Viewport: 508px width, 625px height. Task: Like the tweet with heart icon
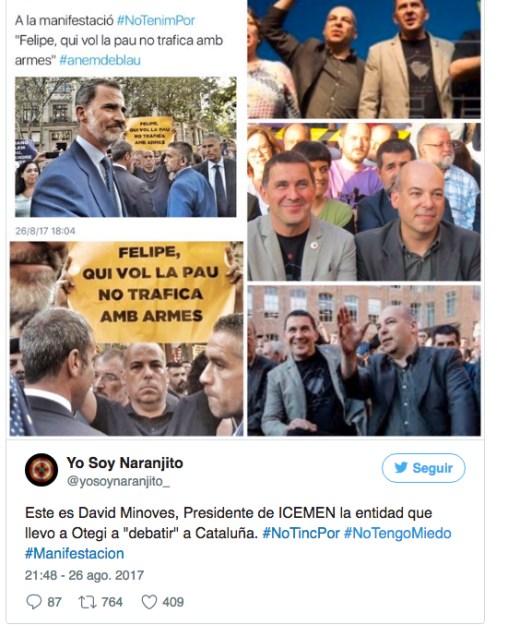pos(150,602)
